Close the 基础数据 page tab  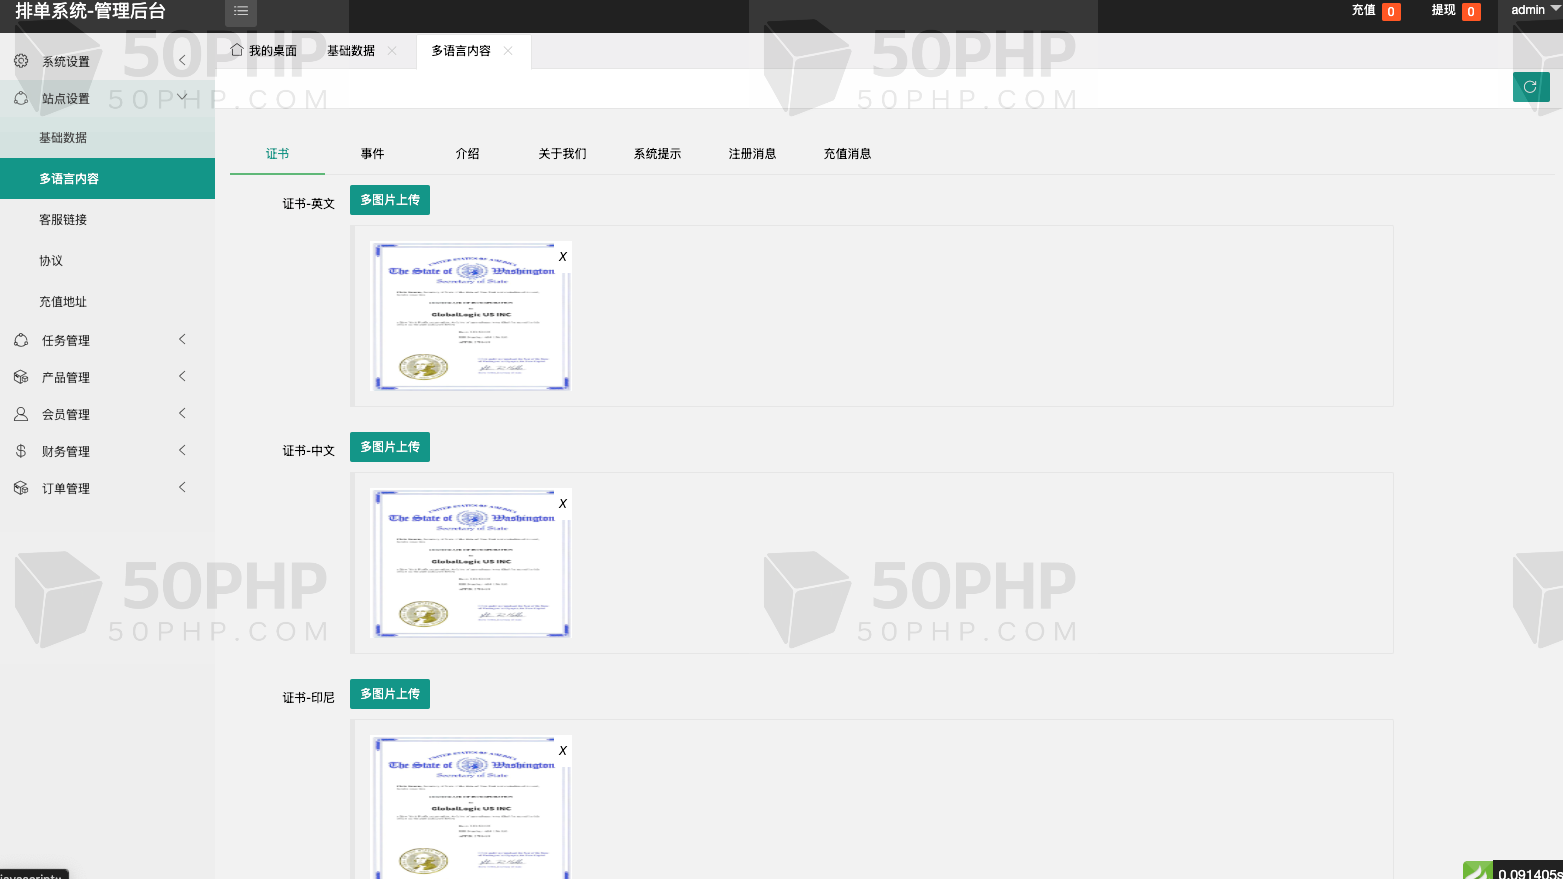tap(392, 51)
